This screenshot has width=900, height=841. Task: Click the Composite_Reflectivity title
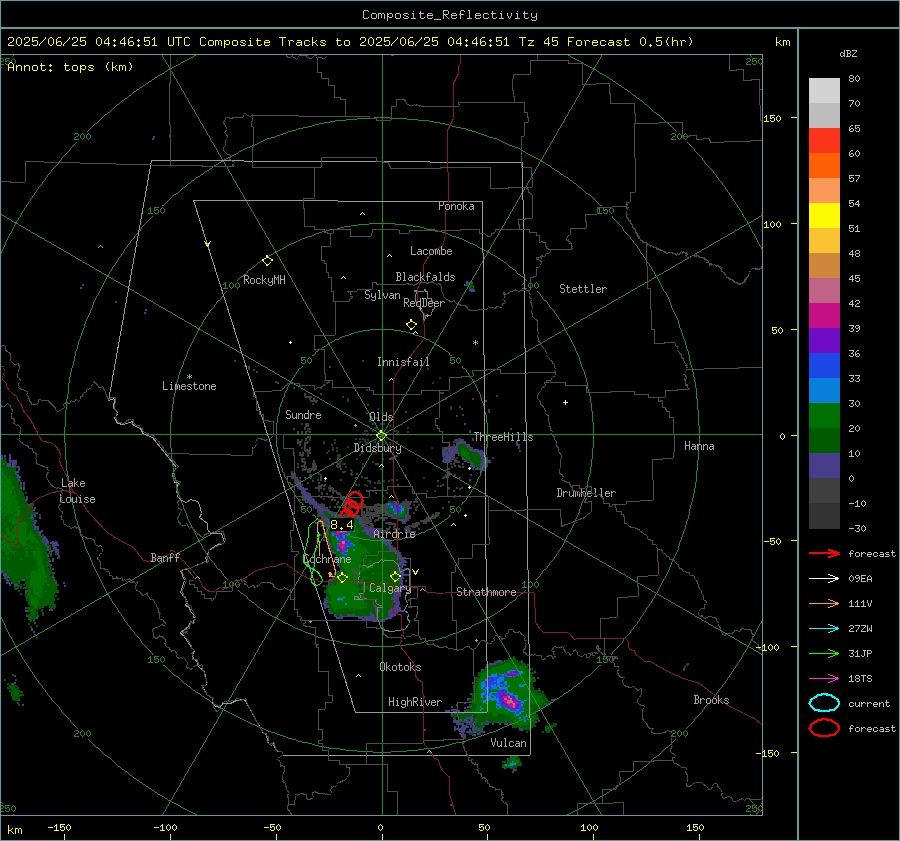tap(450, 15)
